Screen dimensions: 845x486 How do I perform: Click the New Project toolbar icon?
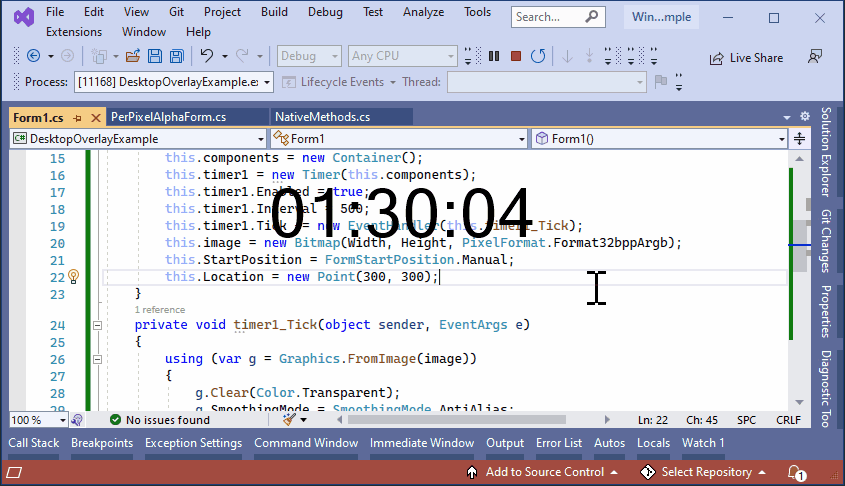99,55
